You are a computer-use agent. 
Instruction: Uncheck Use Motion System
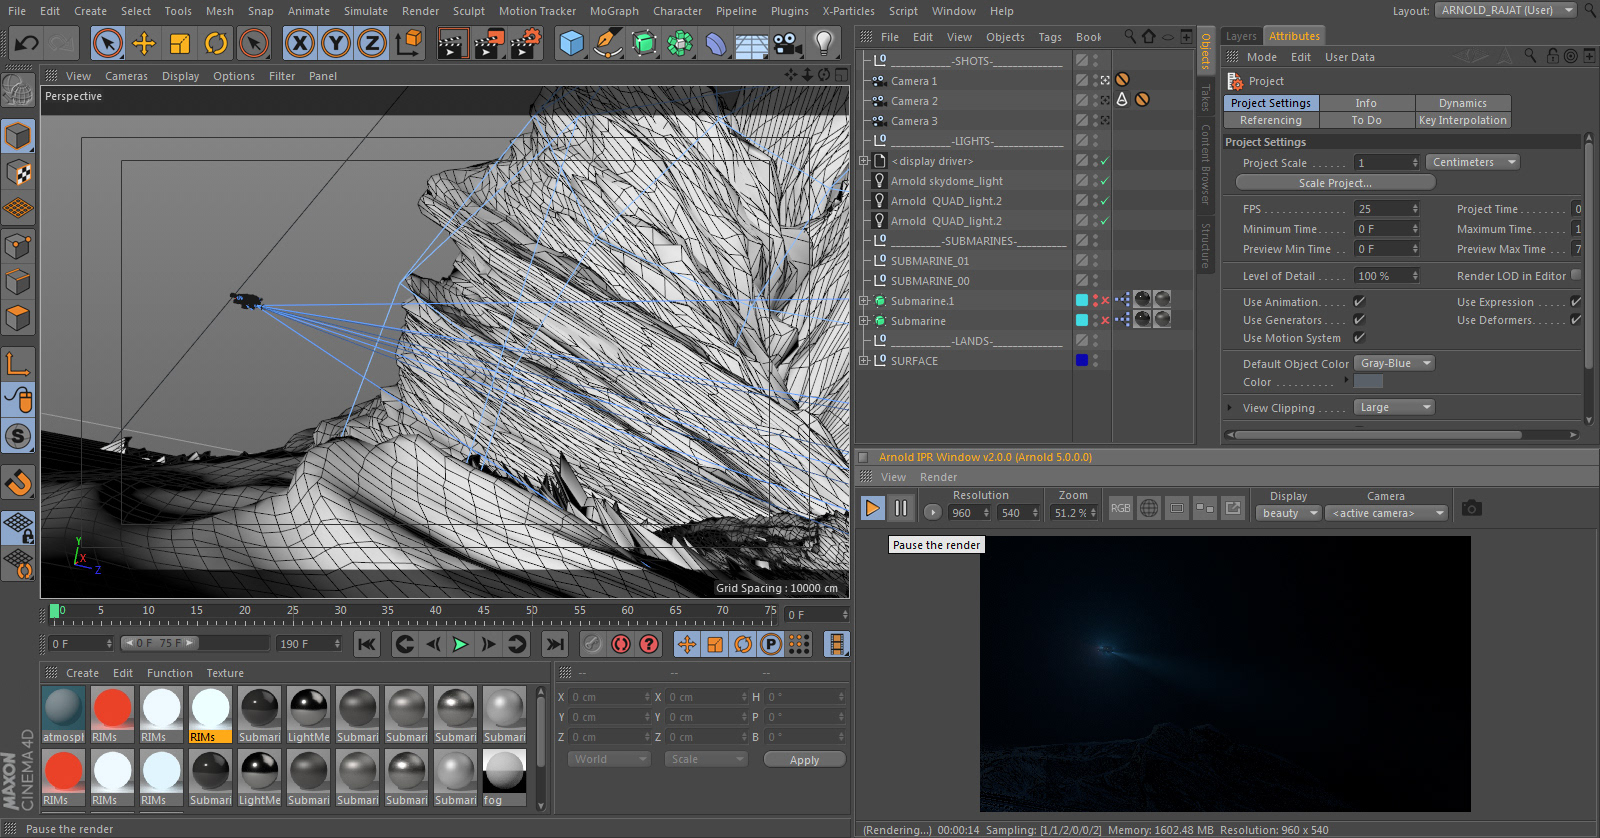[x=1359, y=338]
